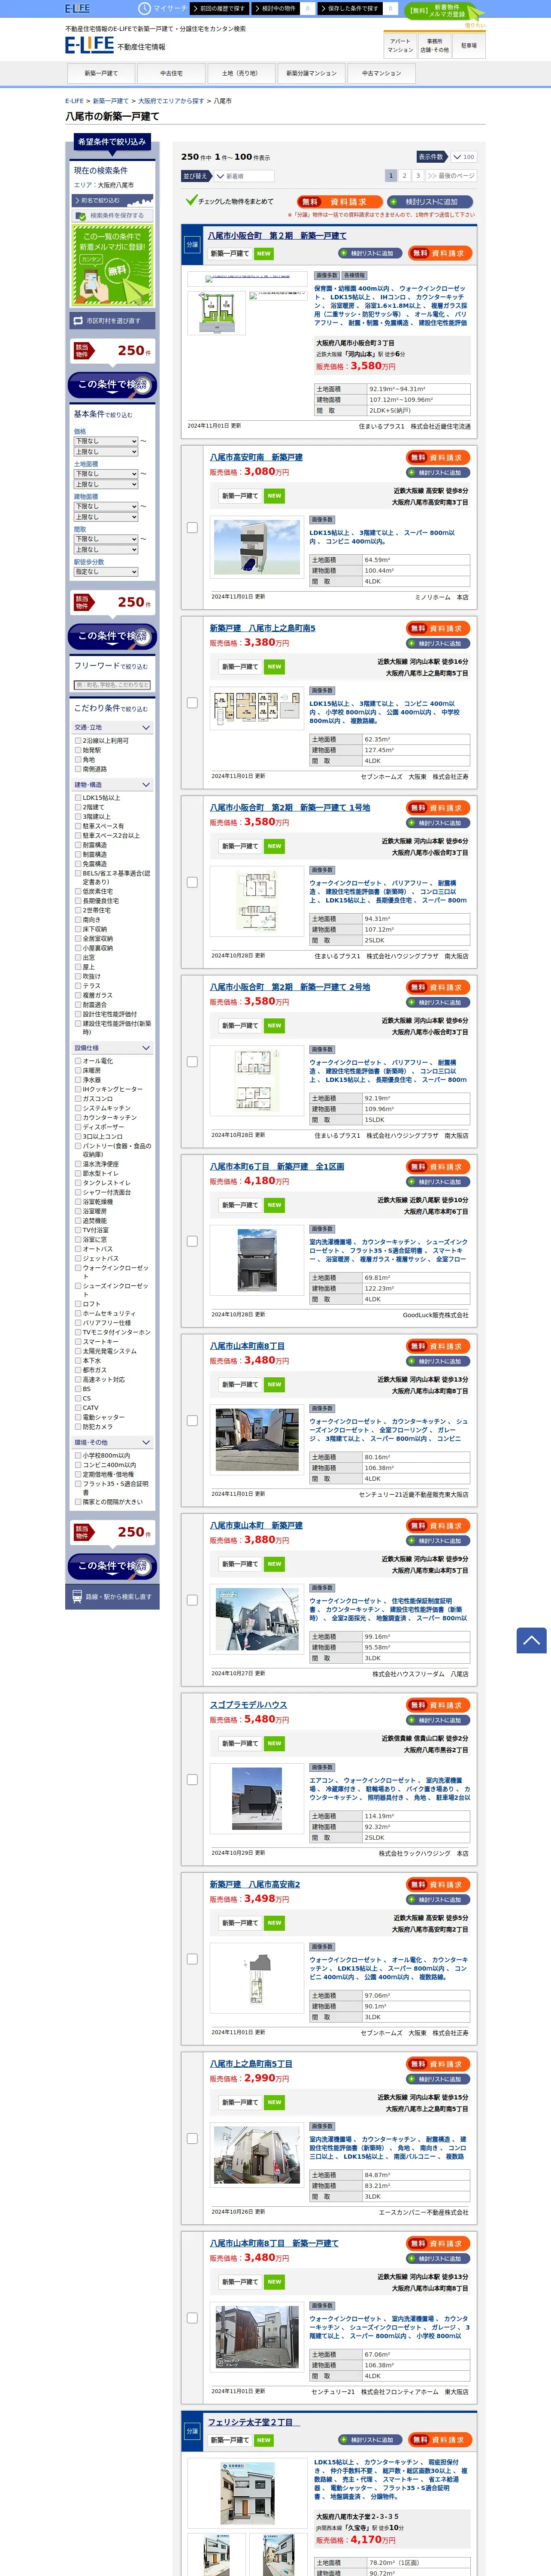
Task: Click the bottom この条件で検索 magnifier button
Action: pos(112,1566)
